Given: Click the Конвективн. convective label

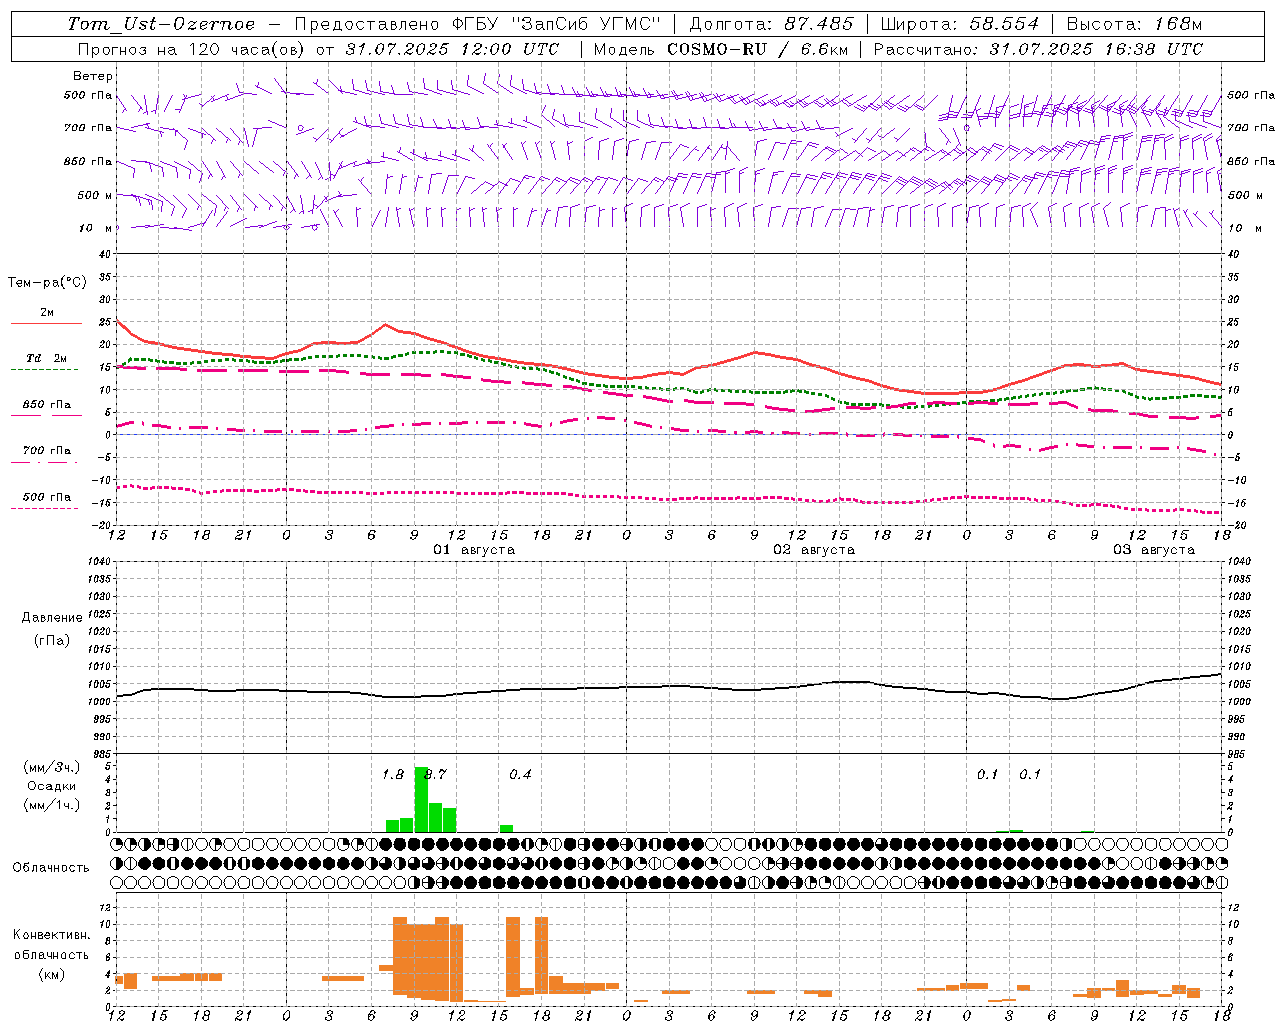Looking at the screenshot, I should [52, 935].
